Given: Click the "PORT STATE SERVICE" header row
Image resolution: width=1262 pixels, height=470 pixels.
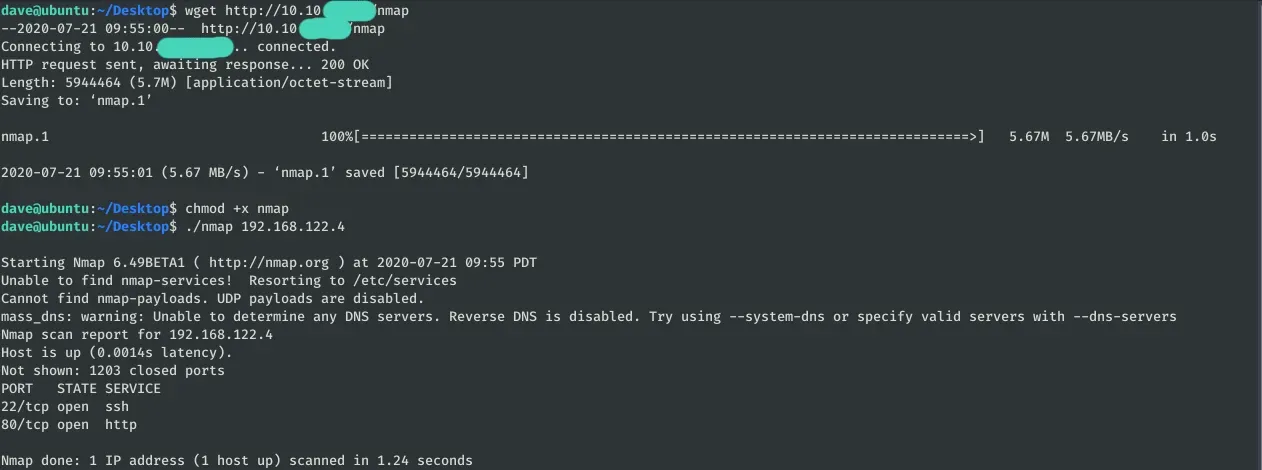Looking at the screenshot, I should [81, 388].
